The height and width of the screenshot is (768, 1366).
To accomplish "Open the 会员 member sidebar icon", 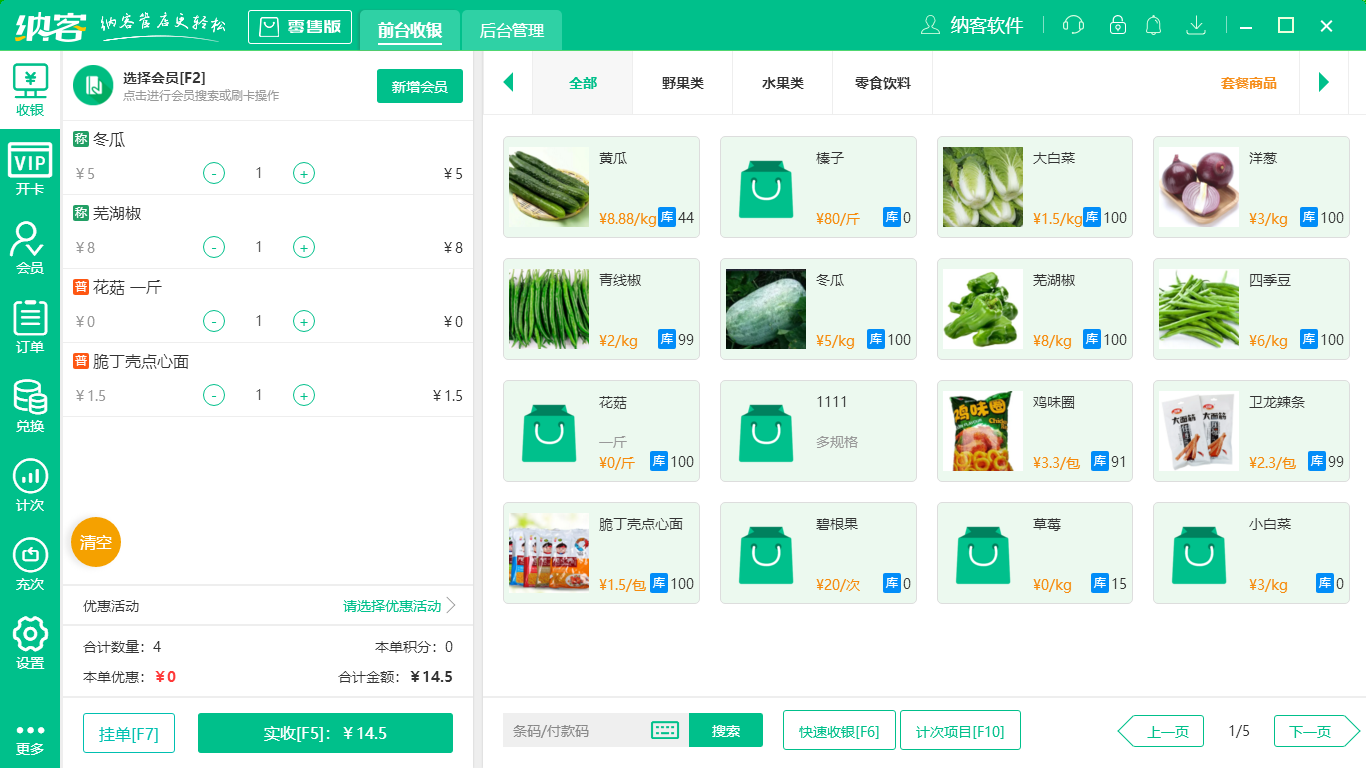I will click(x=30, y=247).
